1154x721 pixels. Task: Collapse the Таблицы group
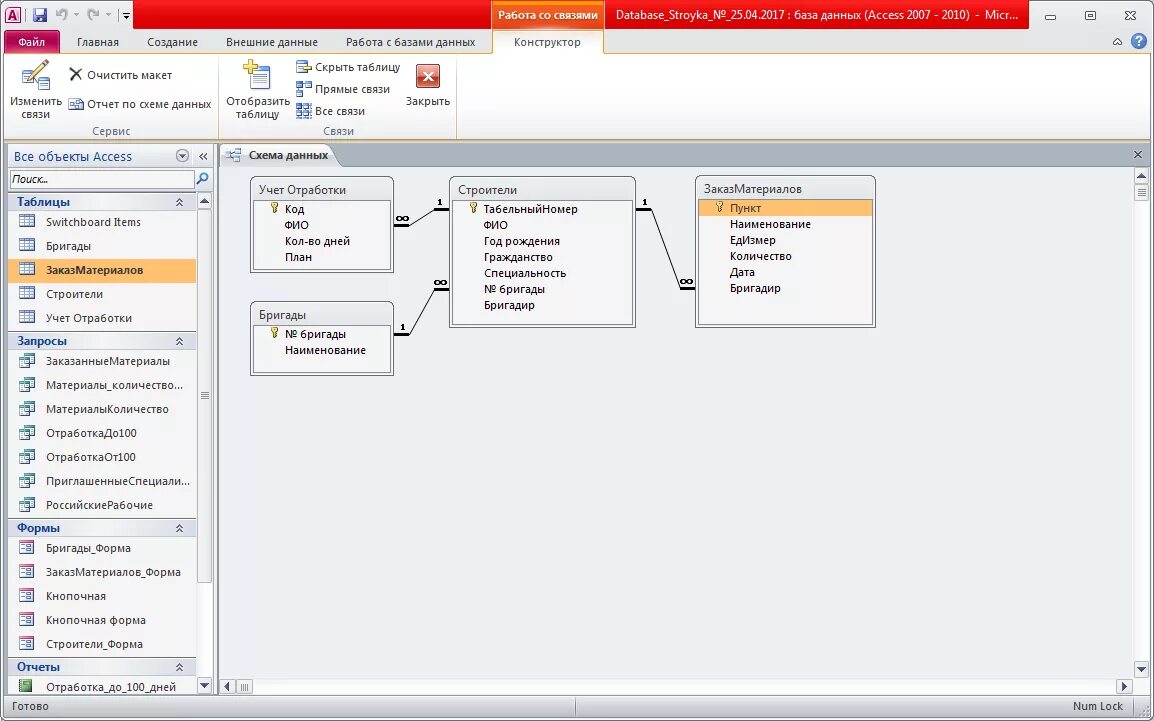point(179,202)
